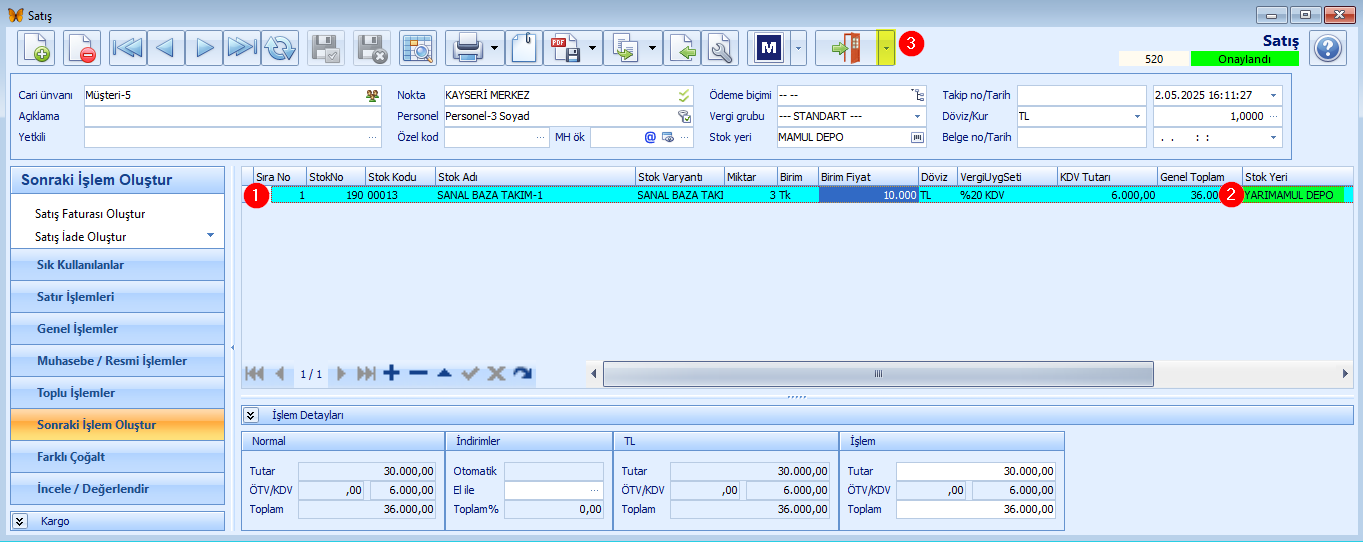Expand more items under Satış İade Oluştur
The width and height of the screenshot is (1363, 542).
[x=211, y=235]
